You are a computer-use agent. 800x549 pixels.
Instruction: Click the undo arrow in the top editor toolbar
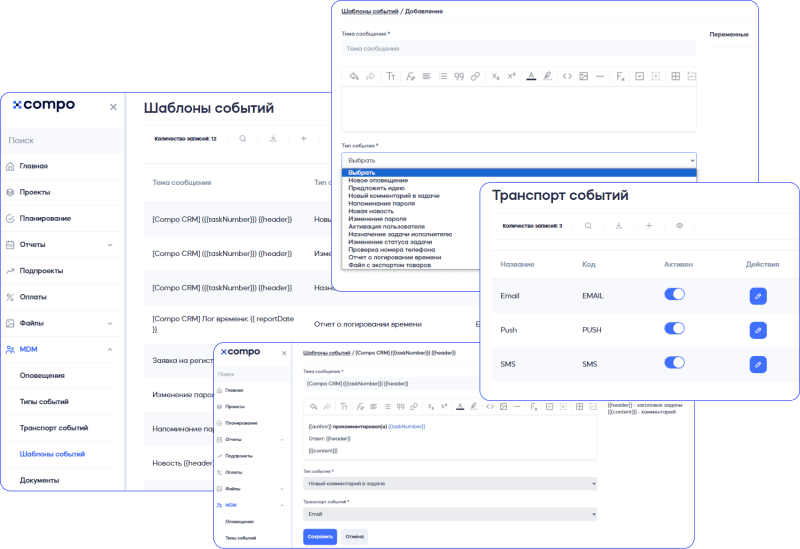(x=354, y=76)
